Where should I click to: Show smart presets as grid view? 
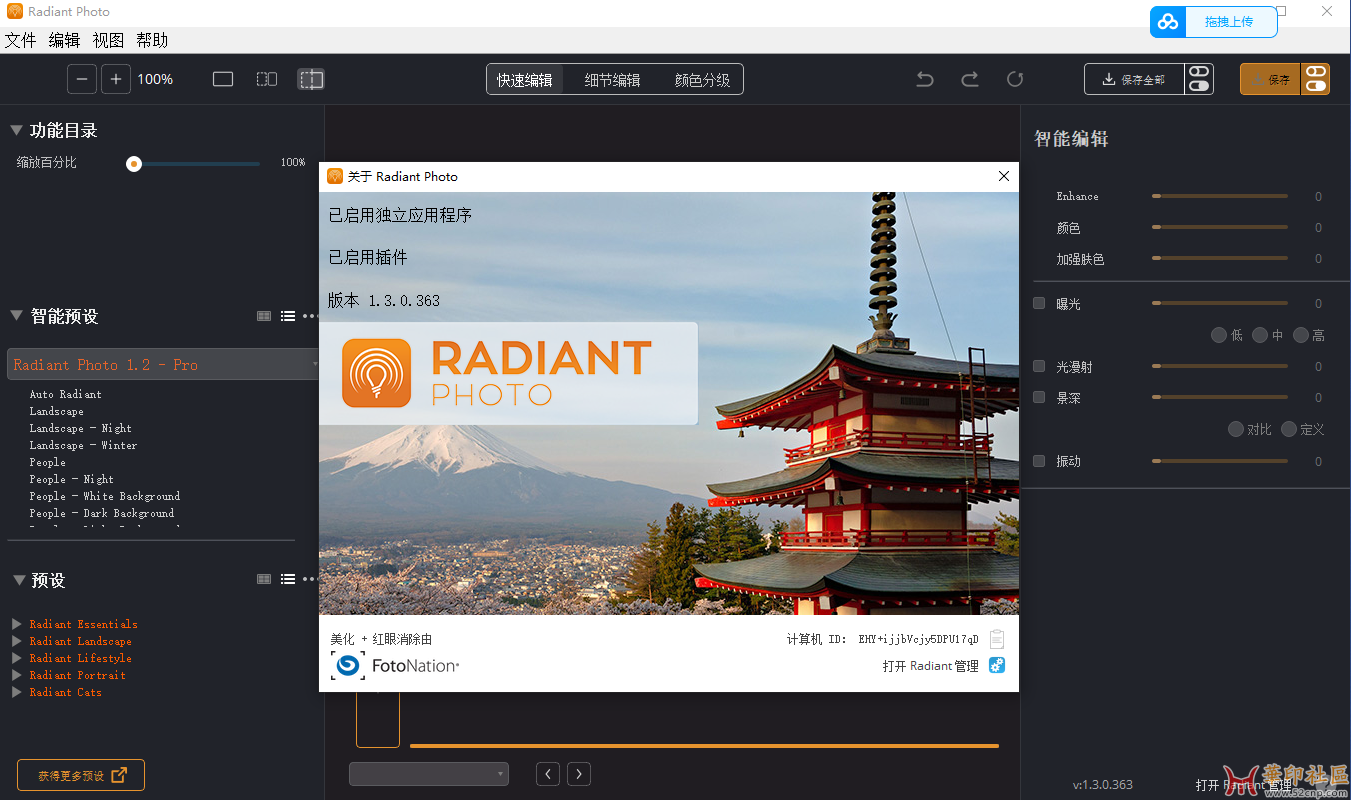pyautogui.click(x=264, y=316)
